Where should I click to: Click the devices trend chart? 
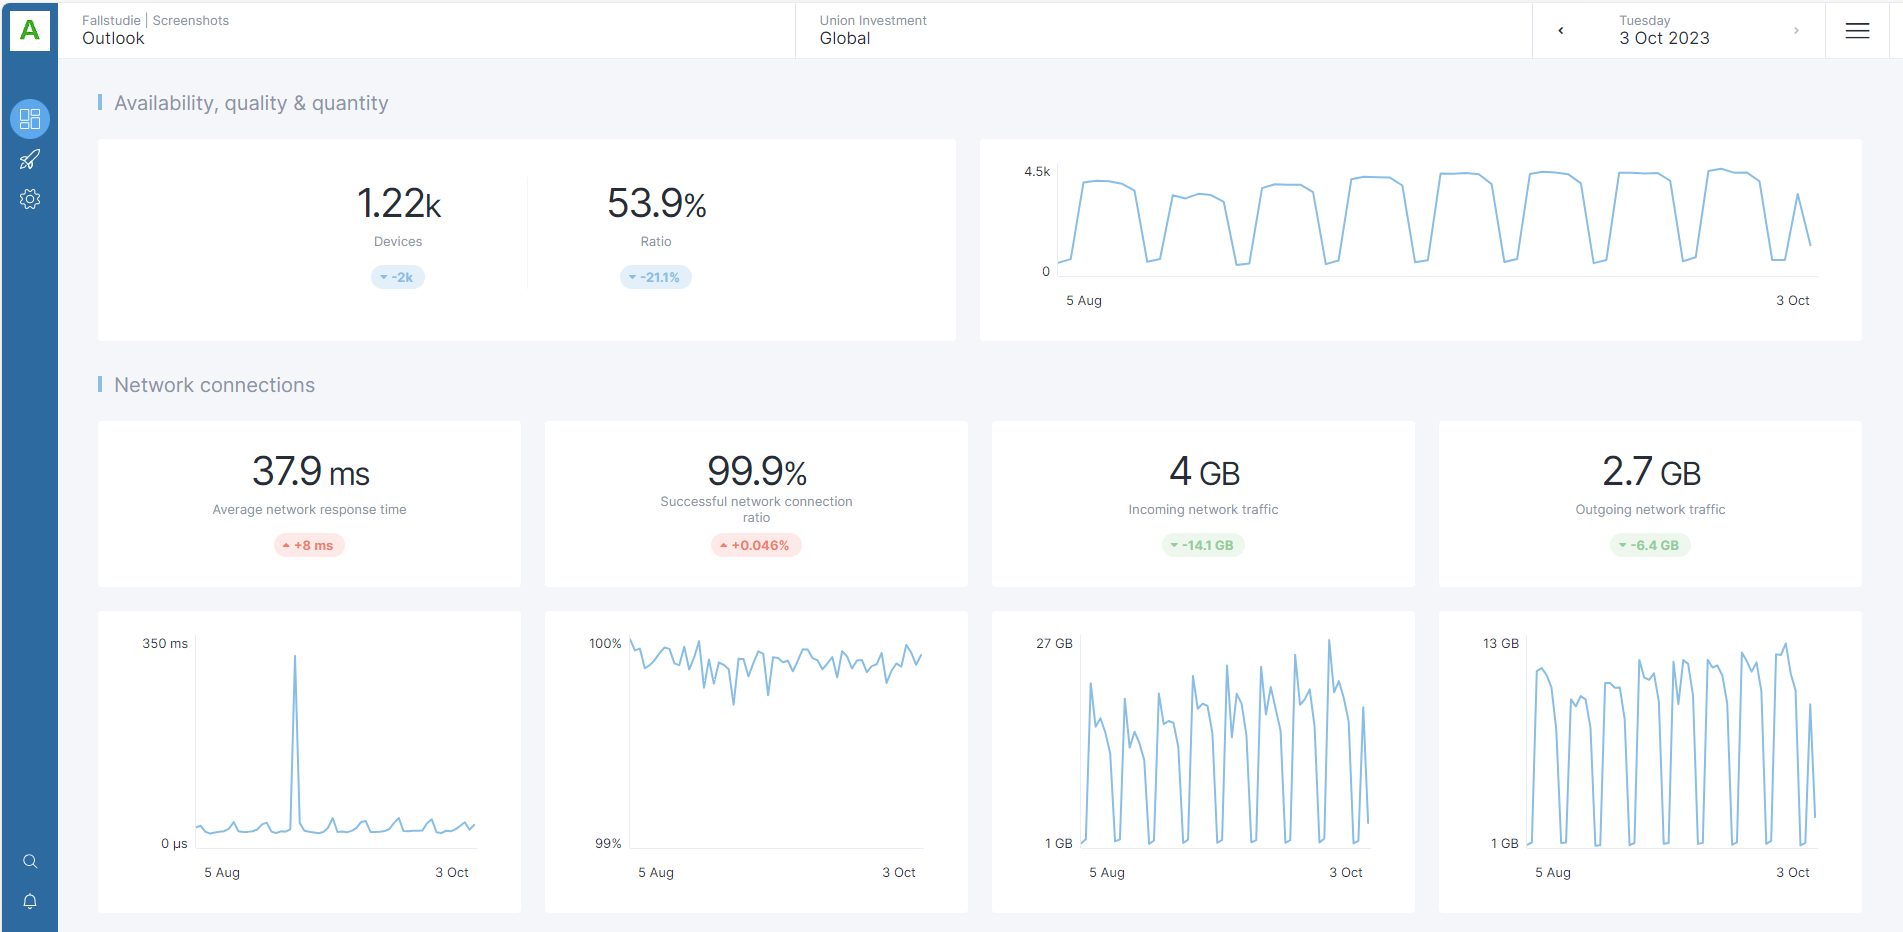(1420, 240)
